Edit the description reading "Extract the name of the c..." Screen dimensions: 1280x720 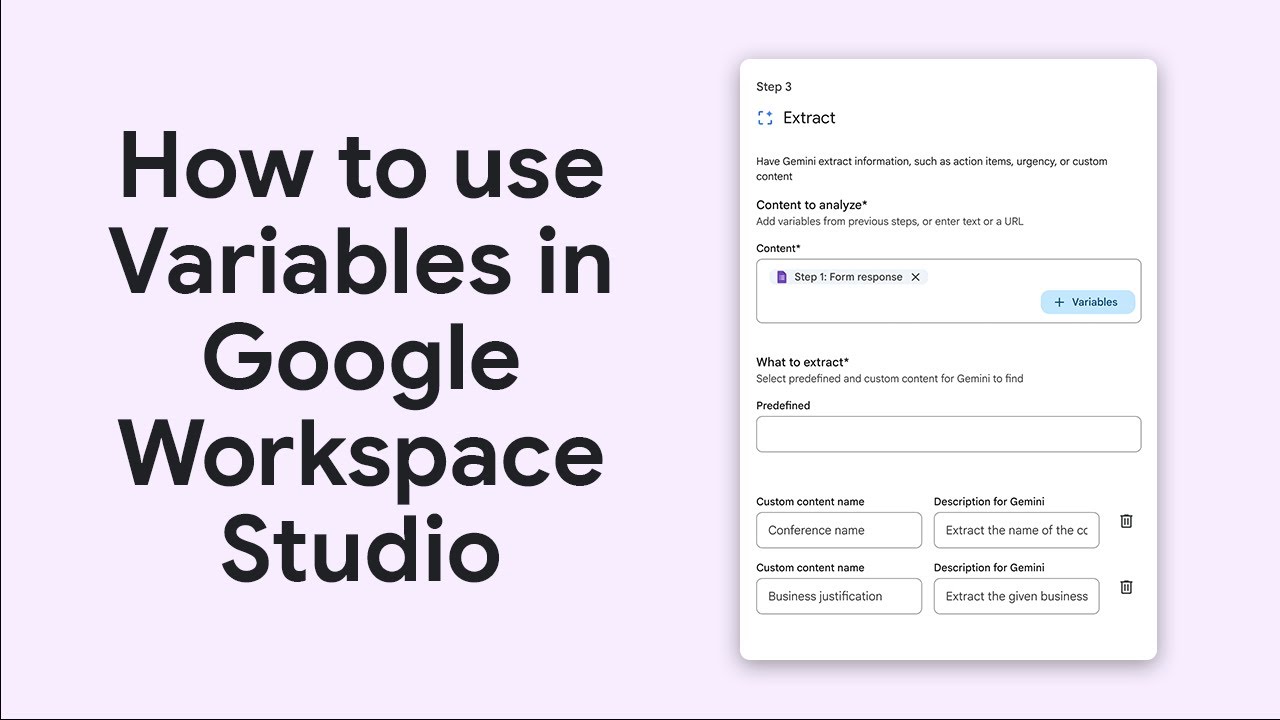click(x=1016, y=530)
